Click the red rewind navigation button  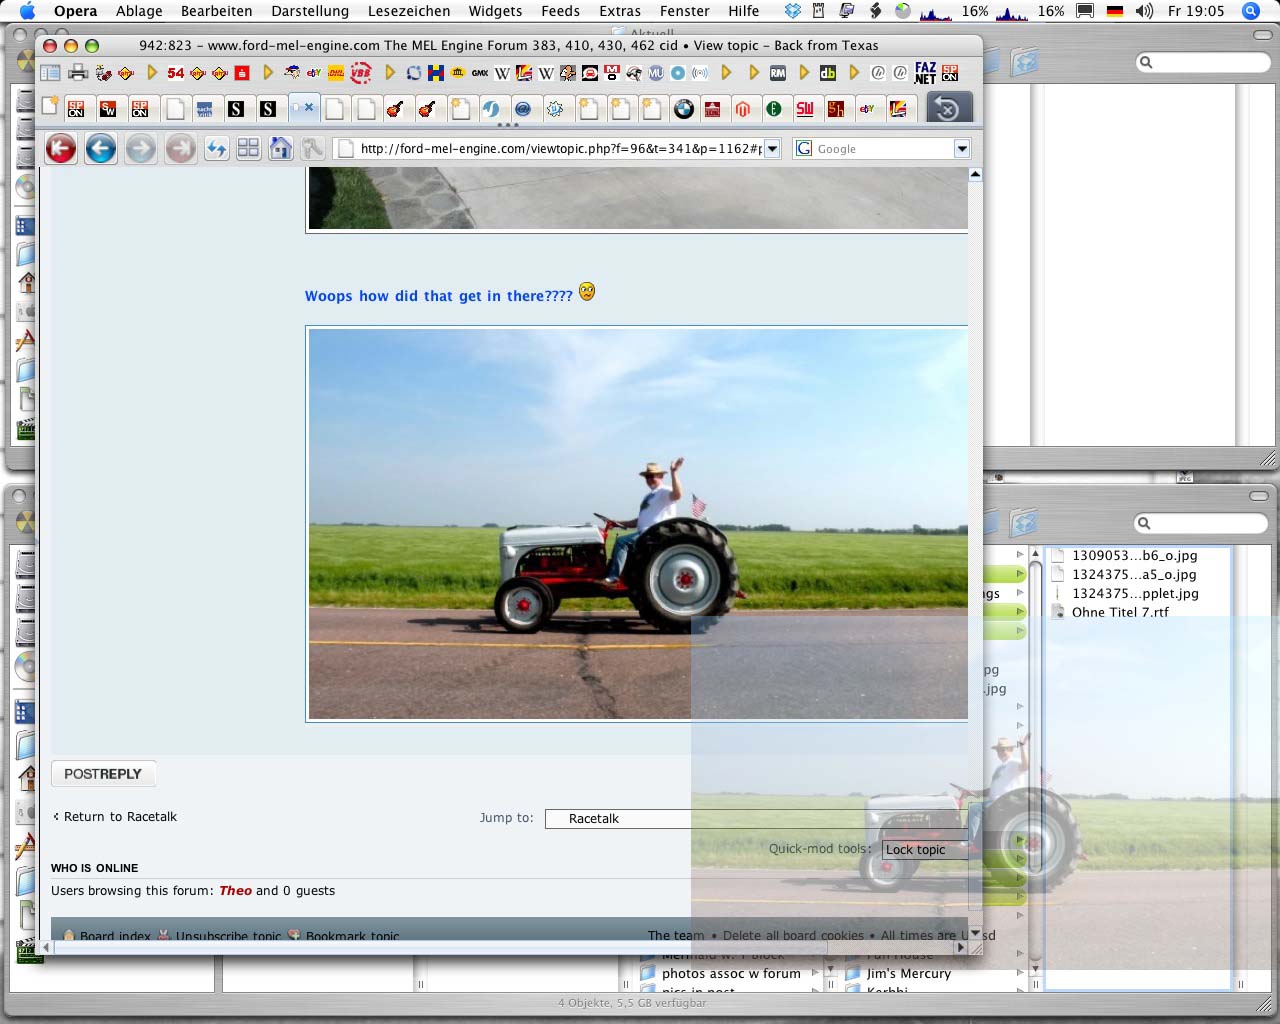point(61,149)
